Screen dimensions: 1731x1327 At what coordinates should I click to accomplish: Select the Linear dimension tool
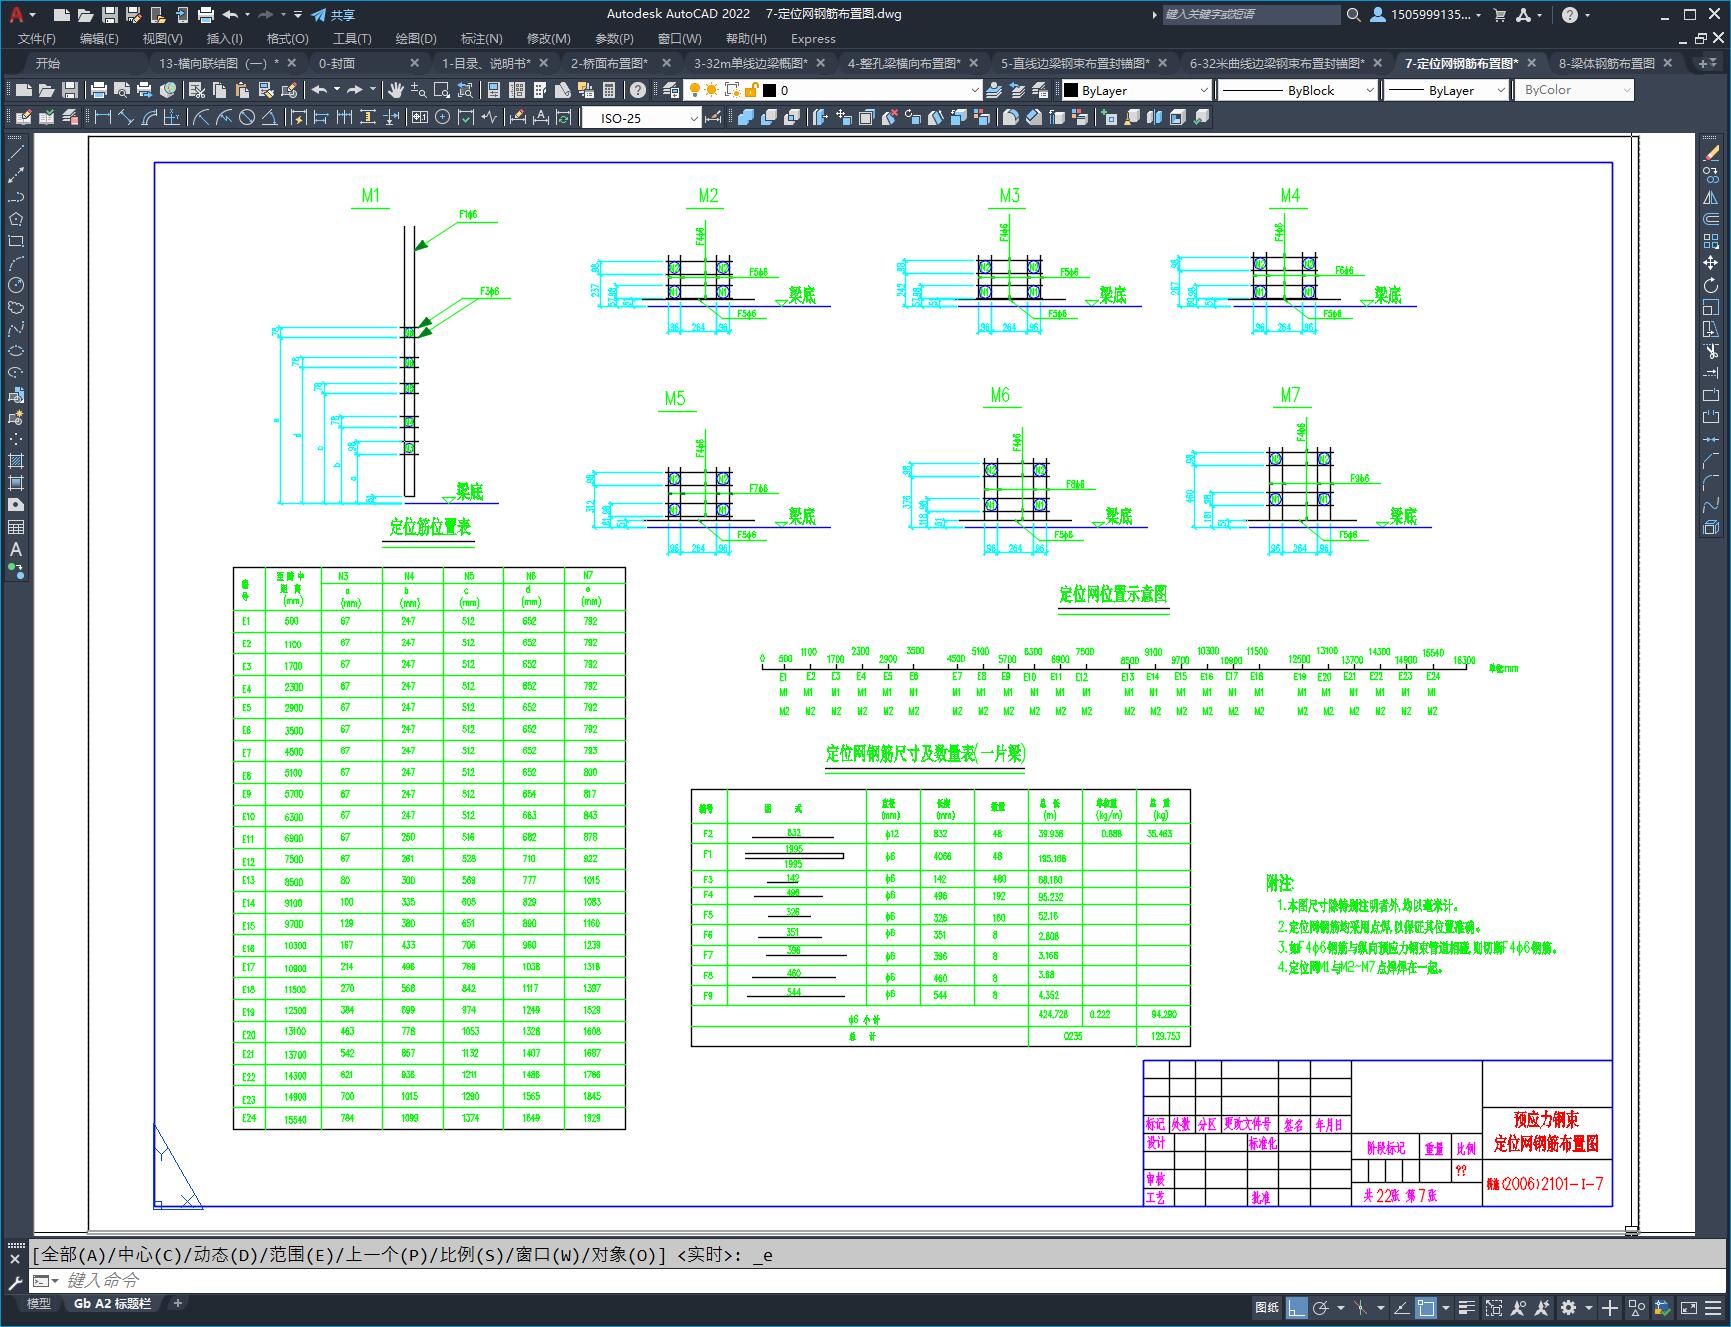pos(102,117)
